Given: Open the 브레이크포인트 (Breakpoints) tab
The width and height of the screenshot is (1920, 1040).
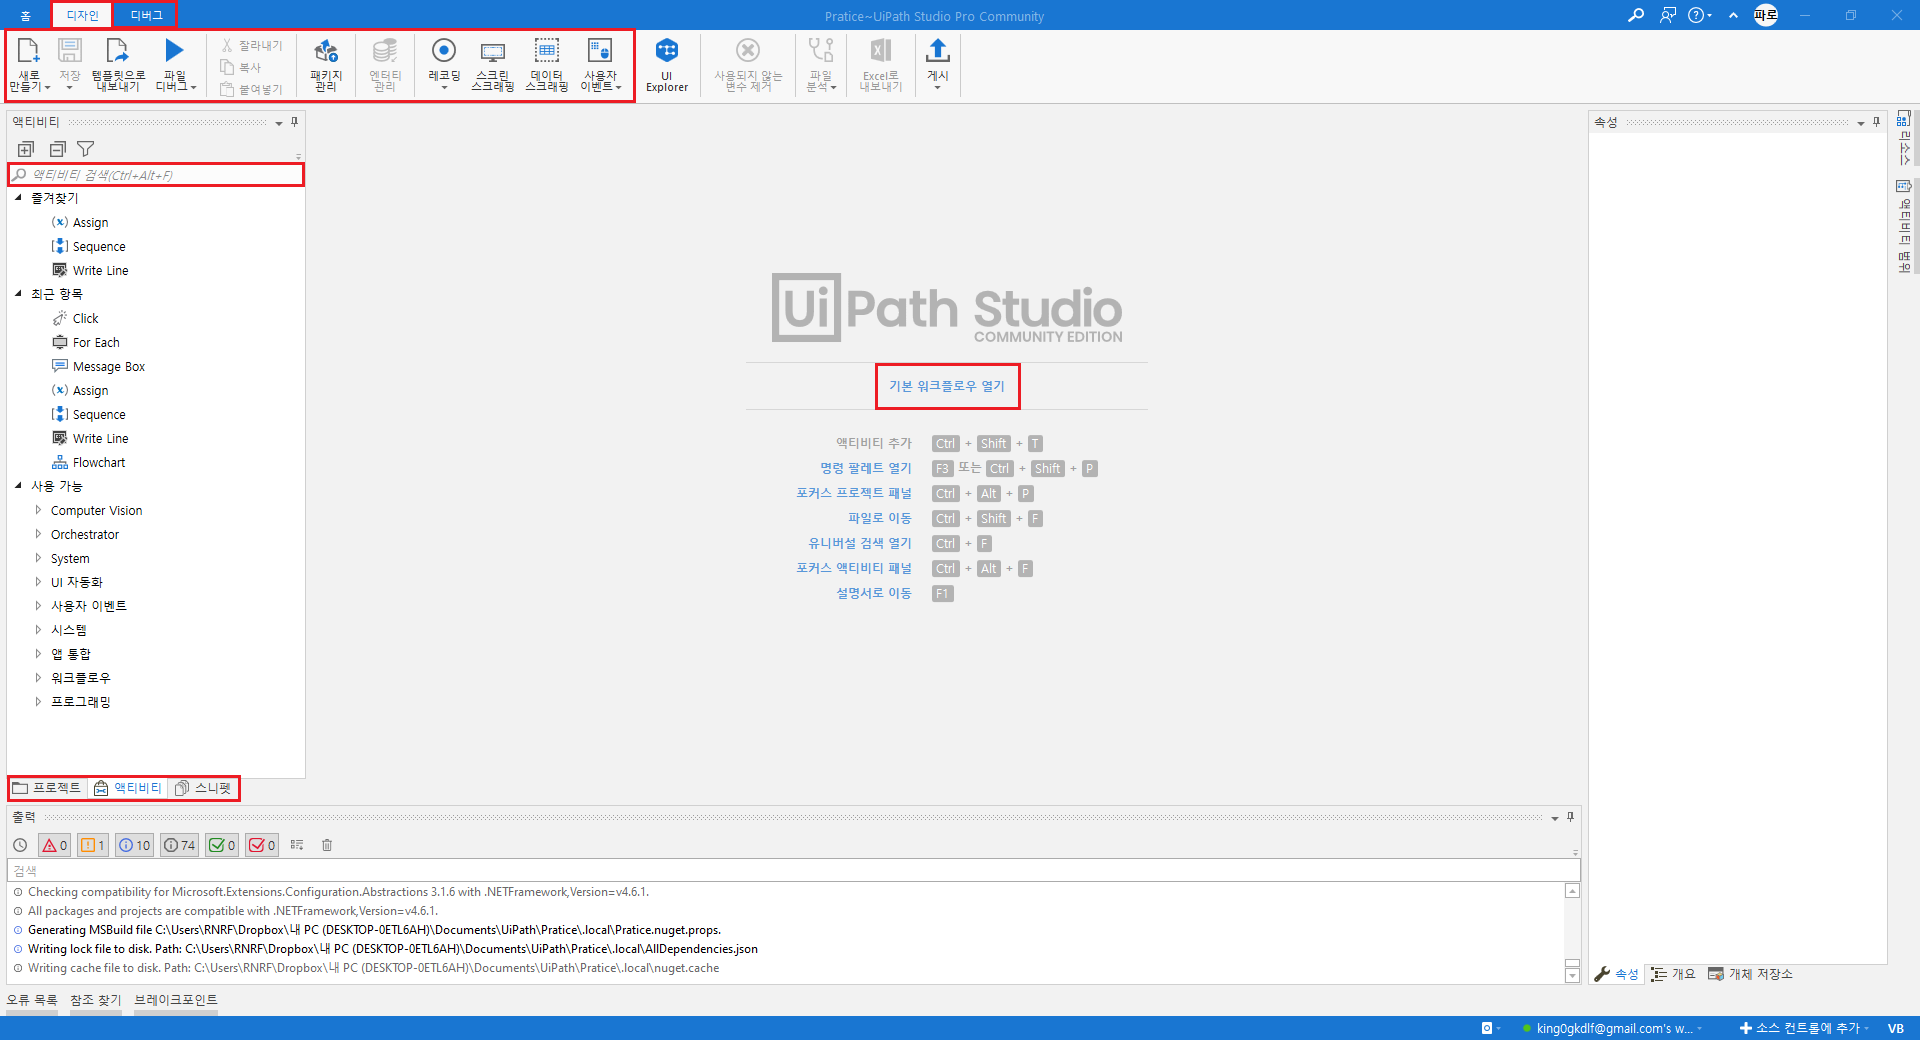Looking at the screenshot, I should coord(176,1000).
